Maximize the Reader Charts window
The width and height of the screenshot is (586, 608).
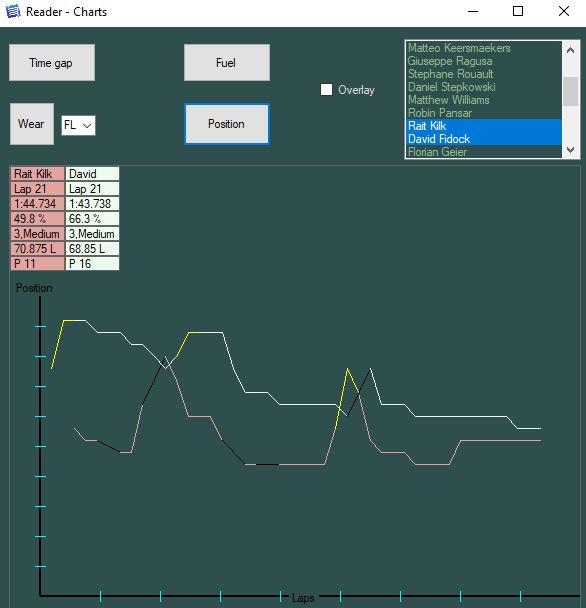pos(518,11)
